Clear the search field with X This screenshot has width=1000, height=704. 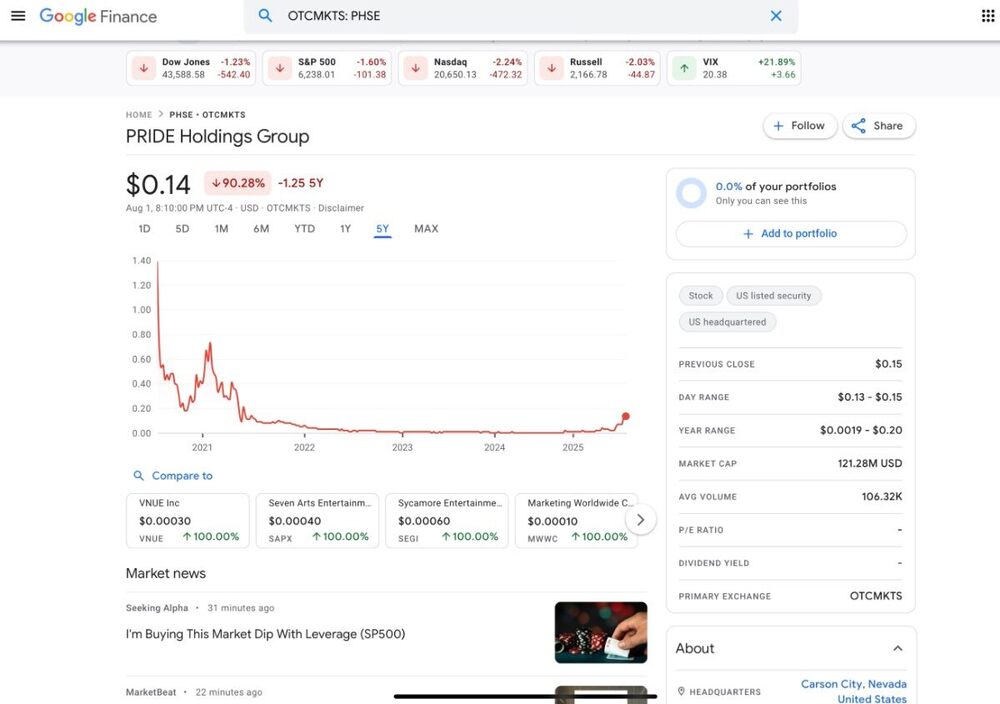[x=776, y=16]
